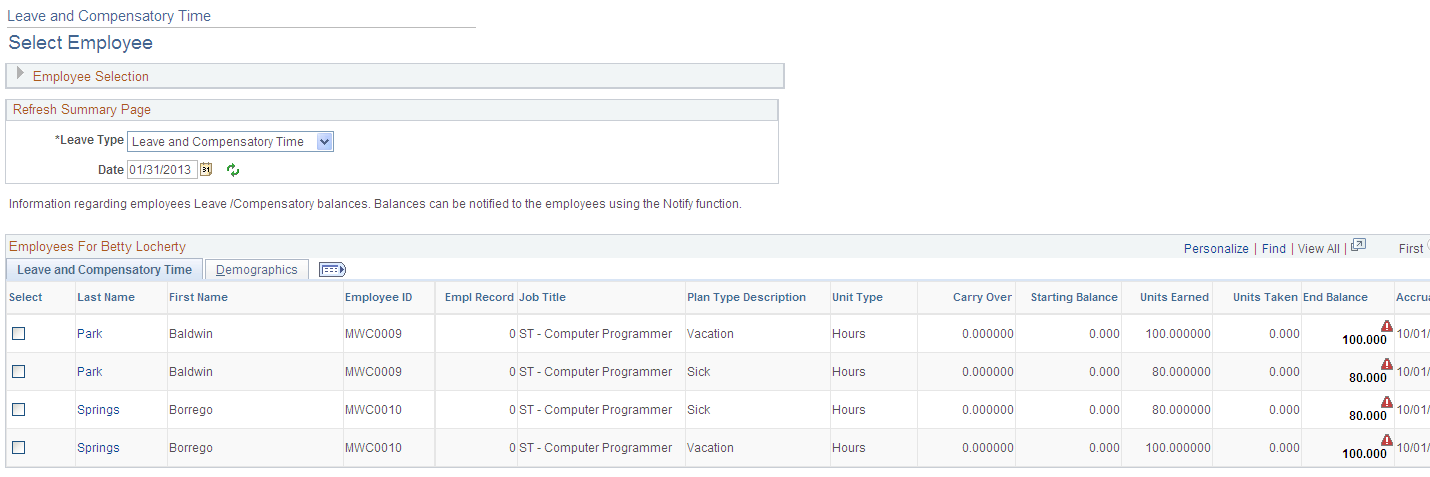The image size is (1430, 477).
Task: Open the calendar picker beside Date field
Action: (x=206, y=170)
